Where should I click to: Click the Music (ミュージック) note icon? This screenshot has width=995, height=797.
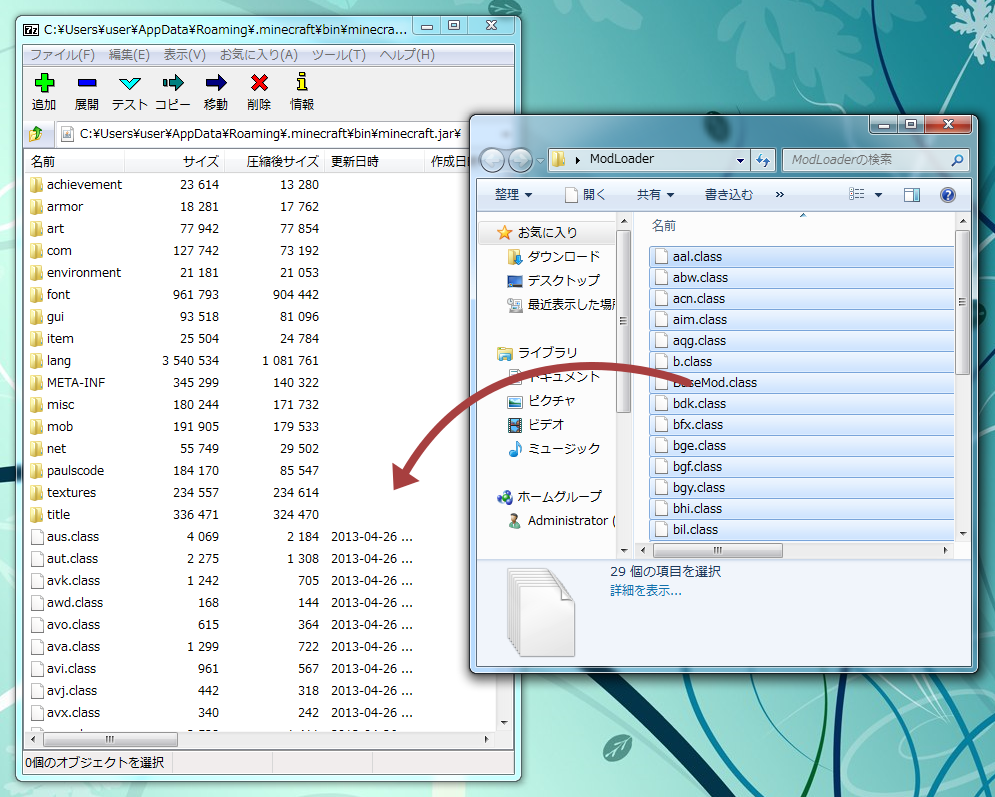point(515,449)
